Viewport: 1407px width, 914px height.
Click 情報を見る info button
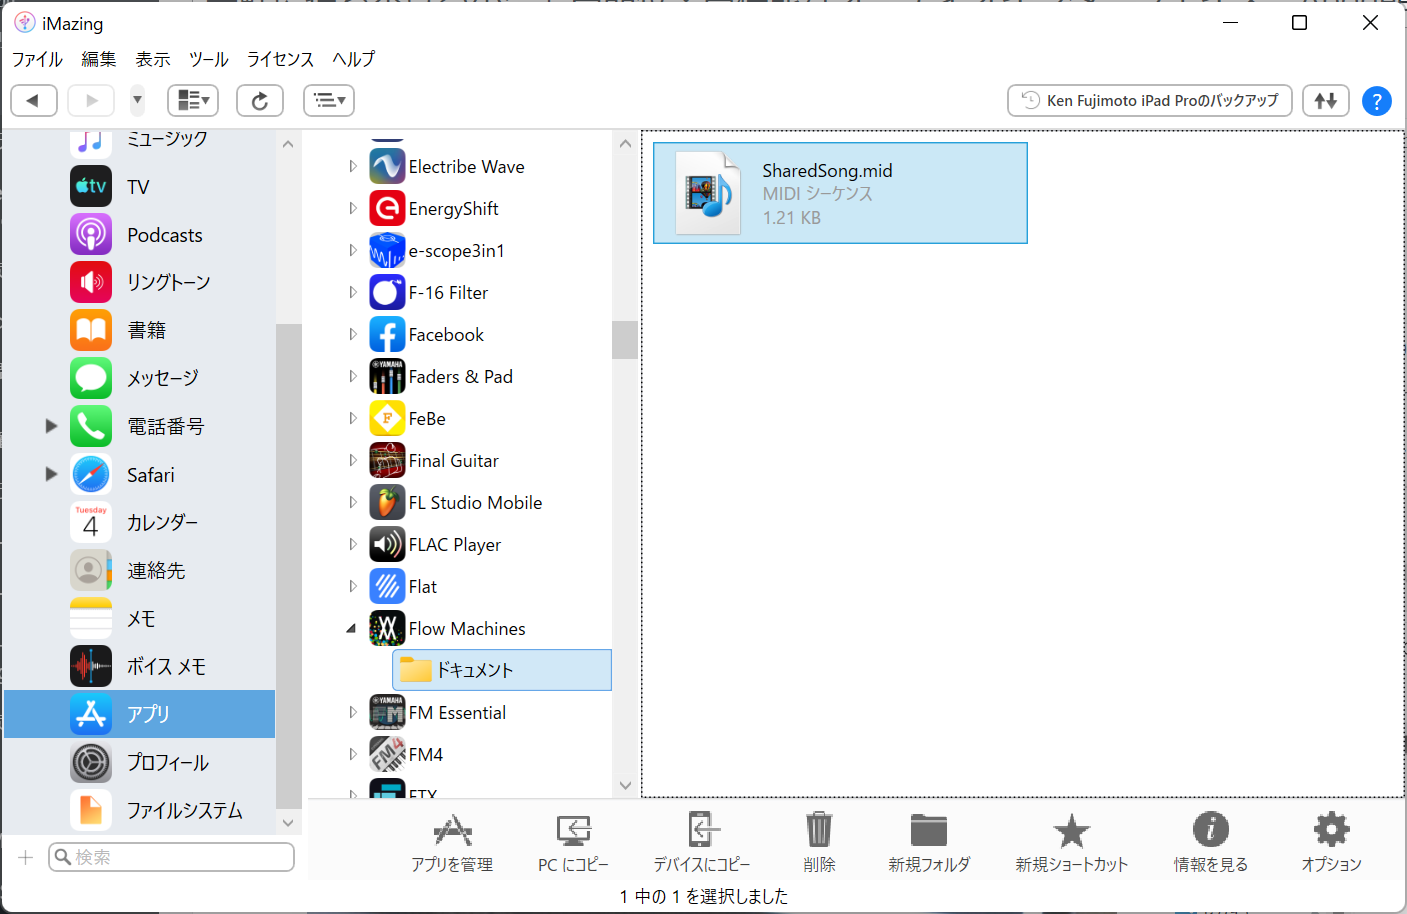tap(1211, 843)
